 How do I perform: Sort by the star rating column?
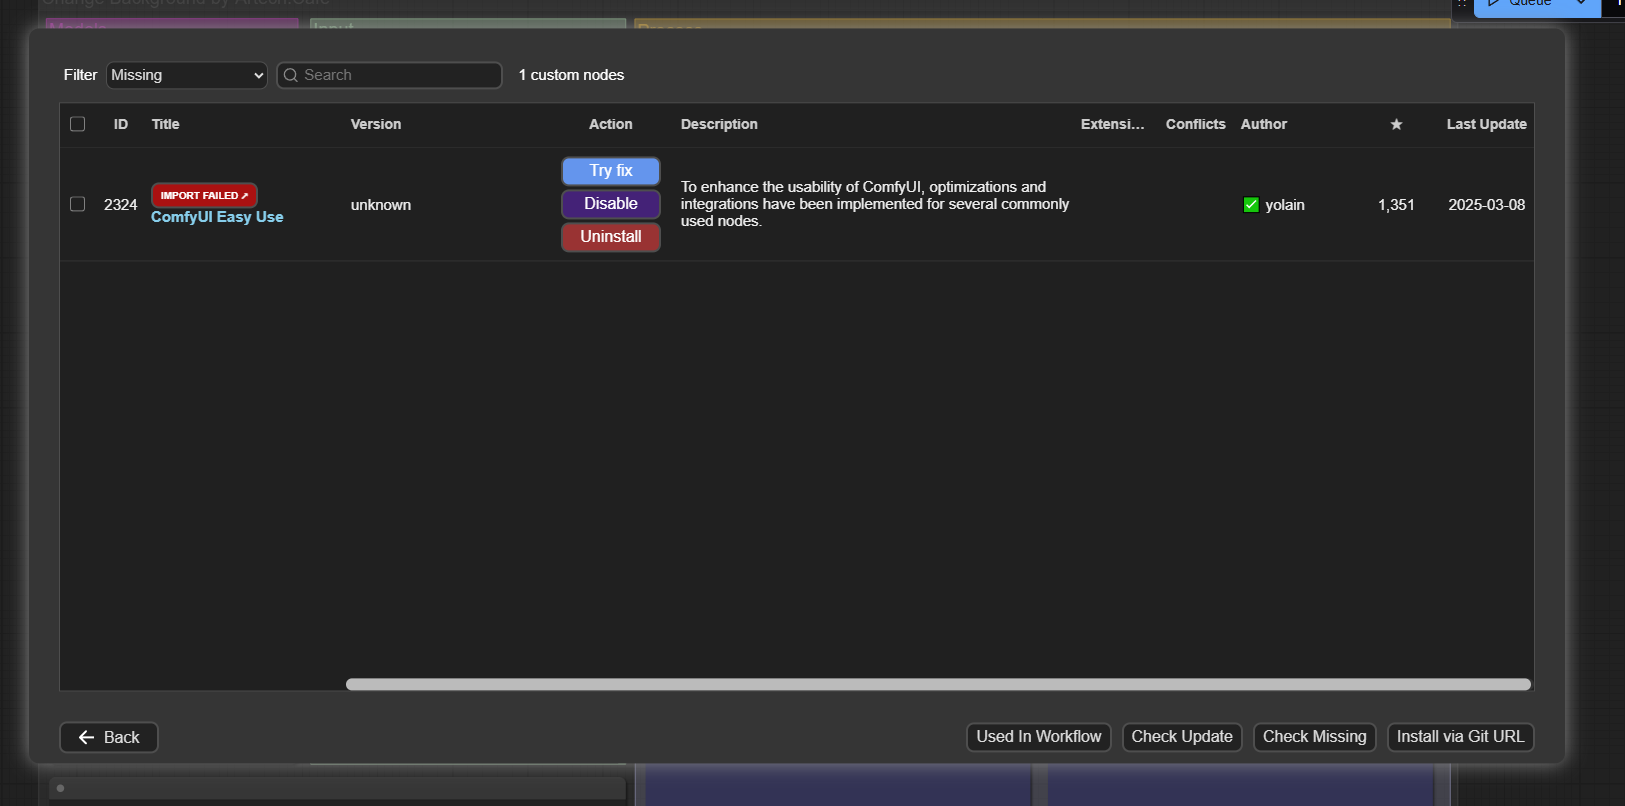(1396, 124)
